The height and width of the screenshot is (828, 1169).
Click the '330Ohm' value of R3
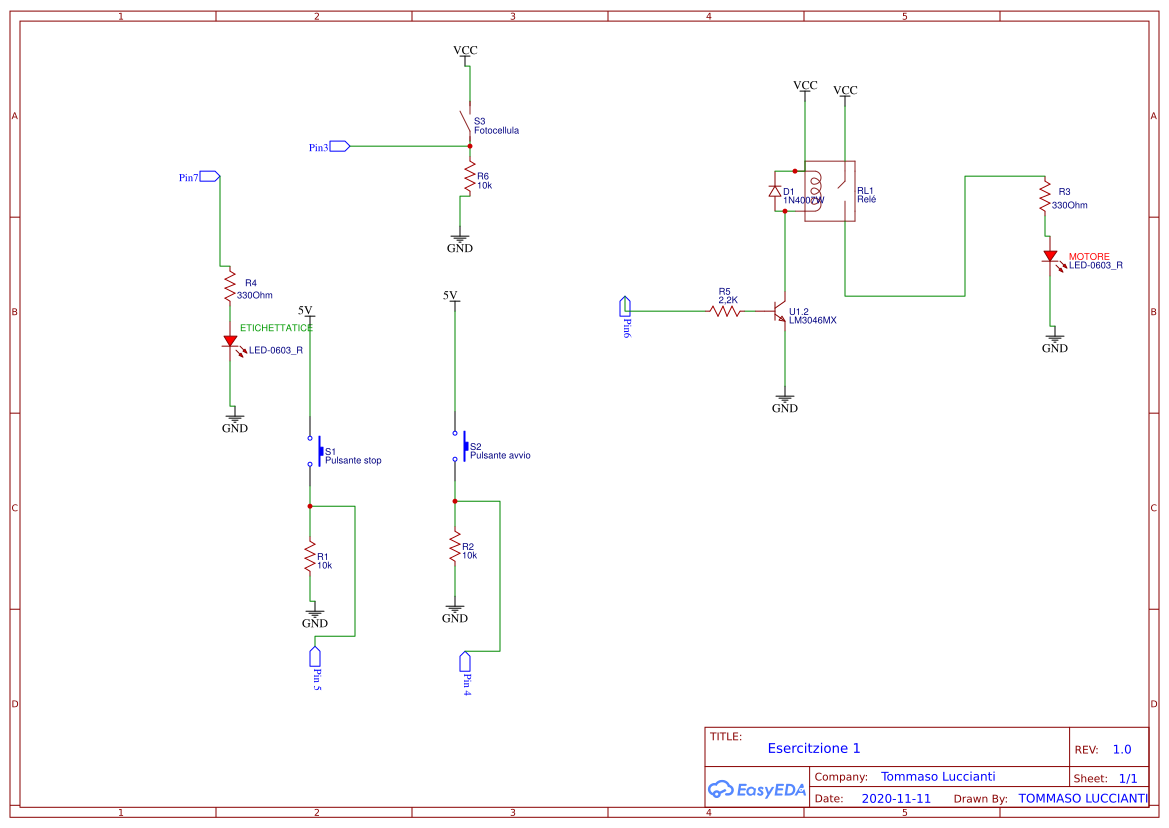[1070, 205]
